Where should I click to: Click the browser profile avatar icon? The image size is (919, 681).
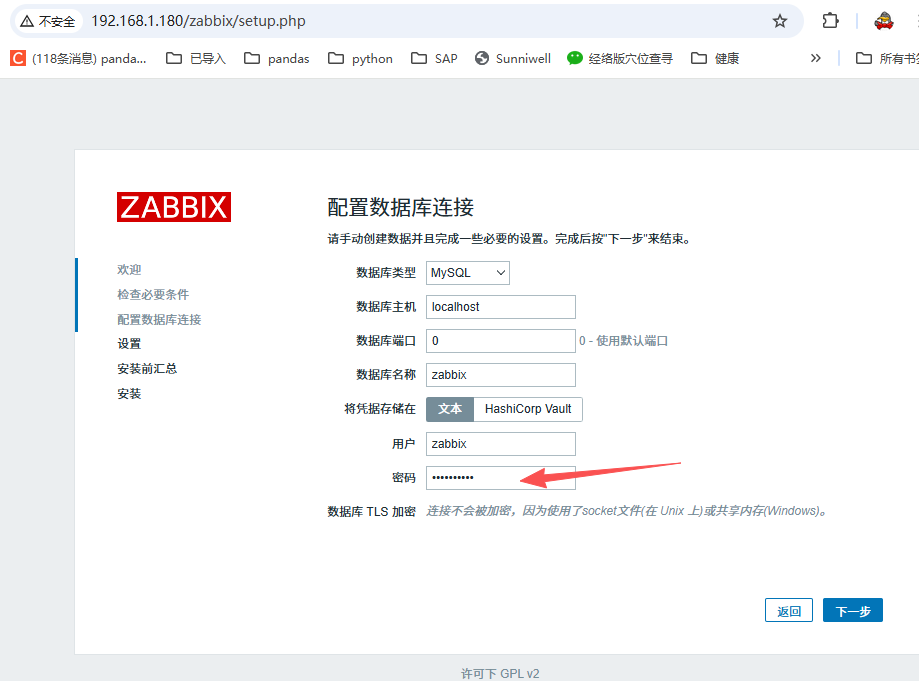pyautogui.click(x=883, y=22)
